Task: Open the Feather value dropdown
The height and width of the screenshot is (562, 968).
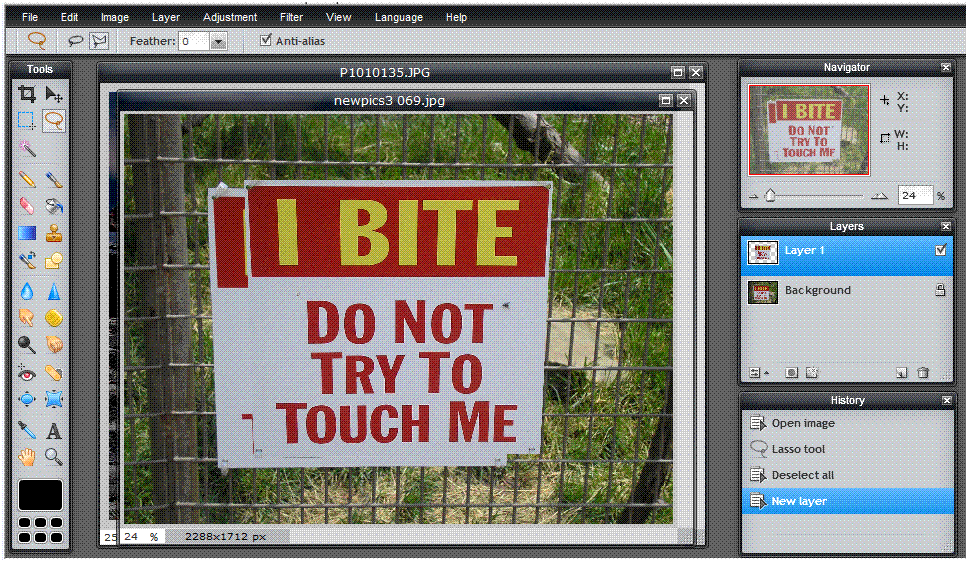Action: [219, 41]
